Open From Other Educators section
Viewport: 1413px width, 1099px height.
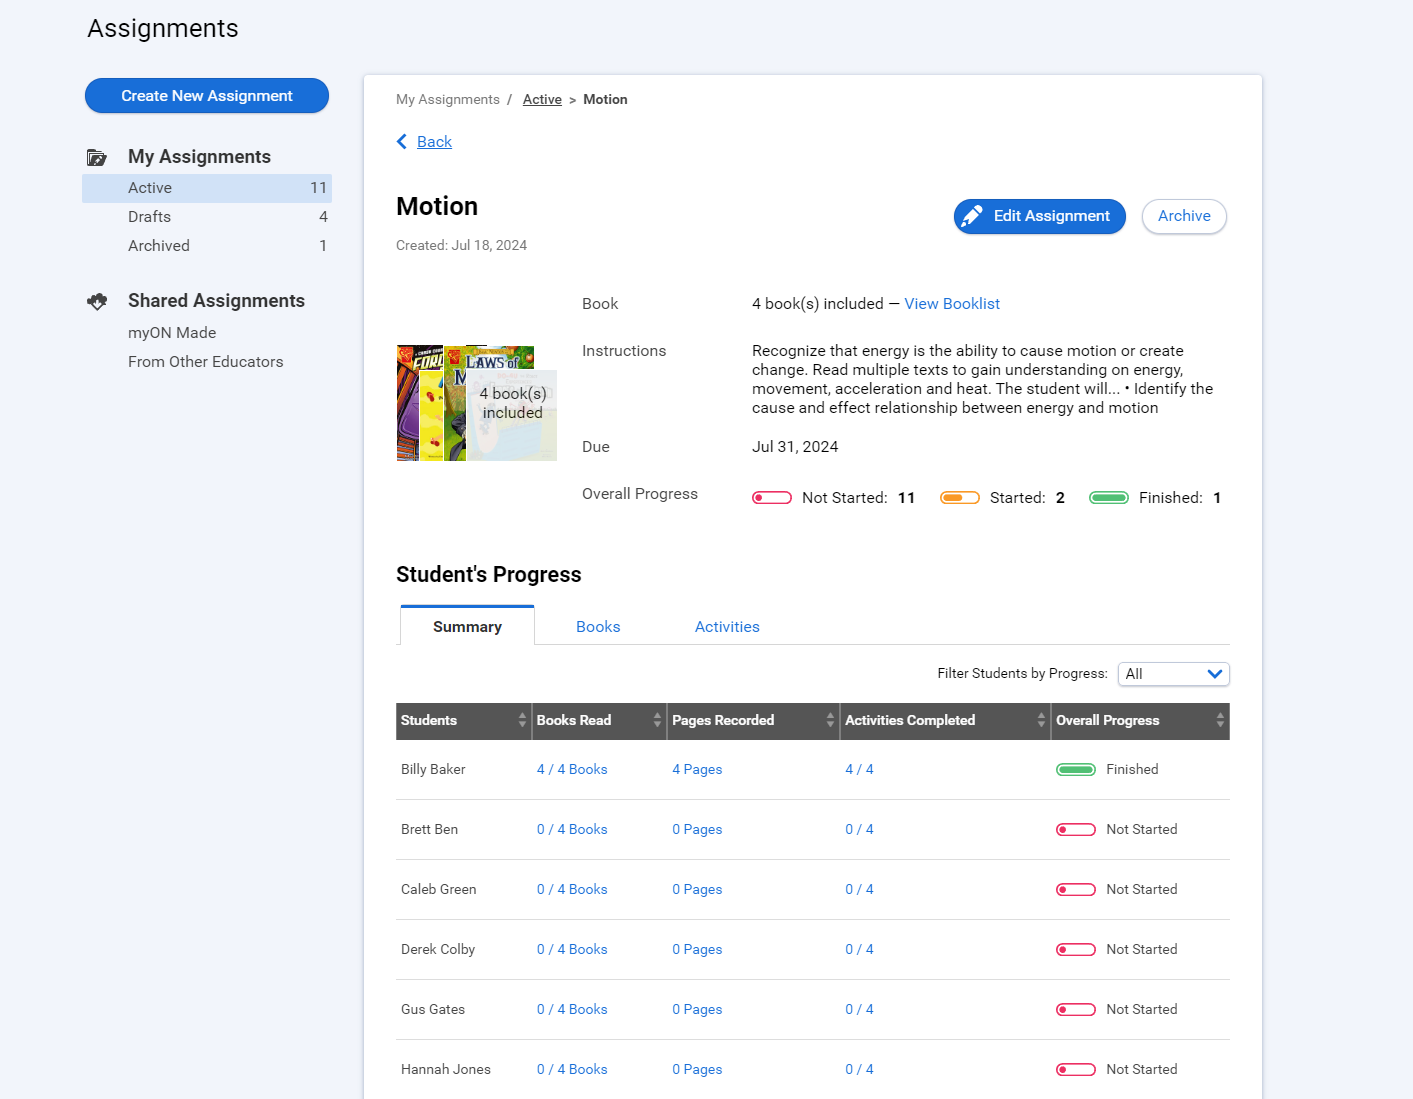click(x=205, y=361)
